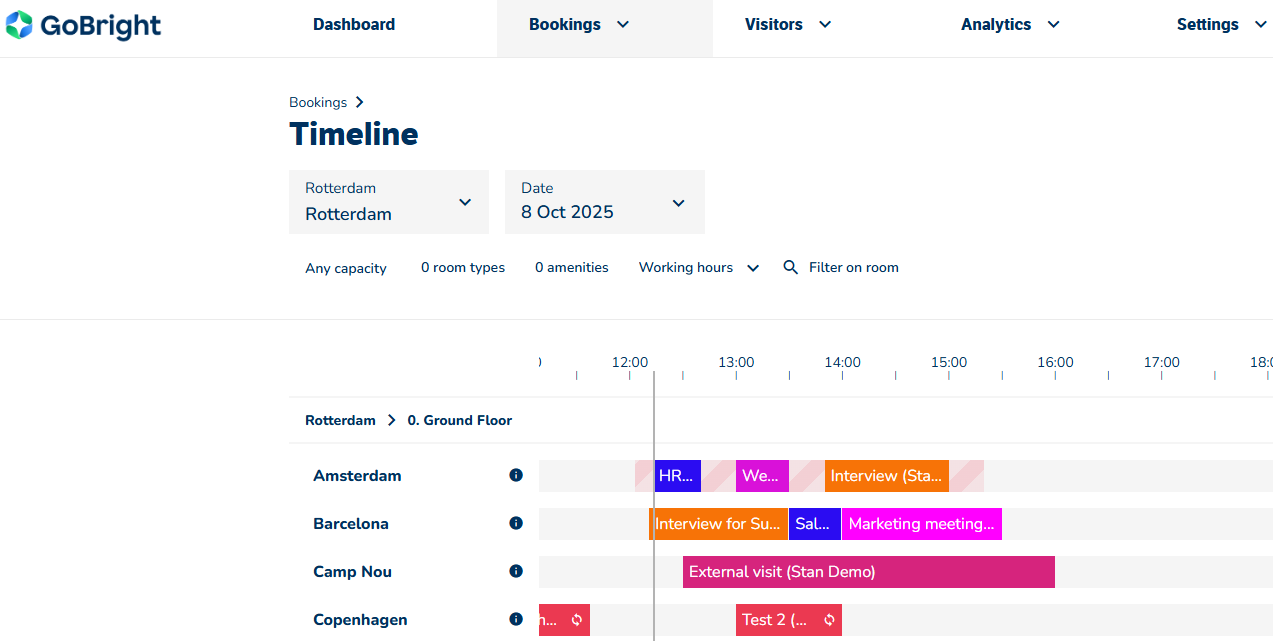
Task: Click the Filter on room search icon
Action: pos(790,268)
